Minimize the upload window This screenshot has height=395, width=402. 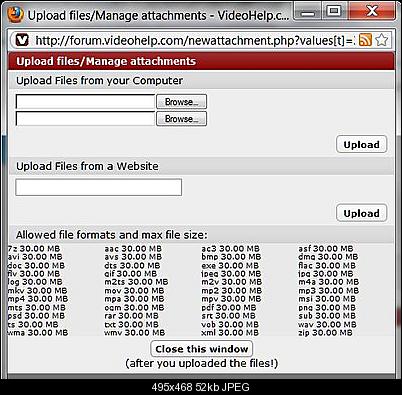click(x=309, y=12)
